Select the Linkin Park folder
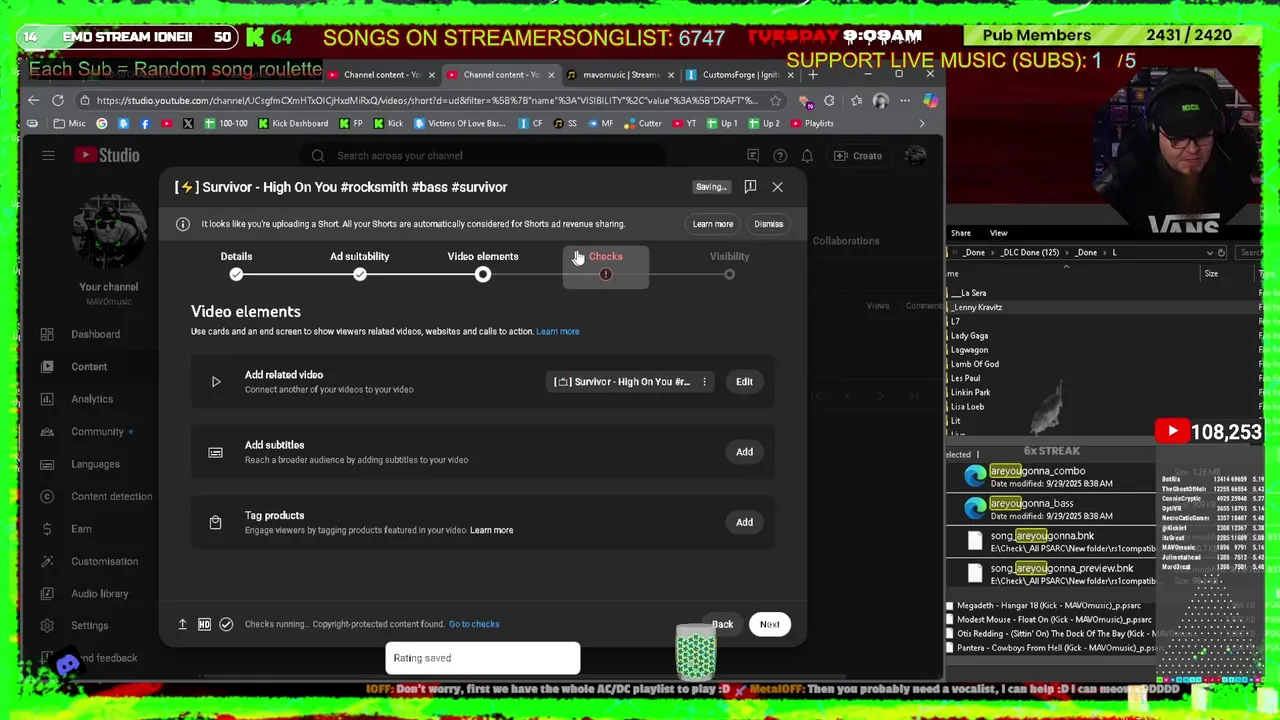Viewport: 1280px width, 720px height. click(x=970, y=392)
